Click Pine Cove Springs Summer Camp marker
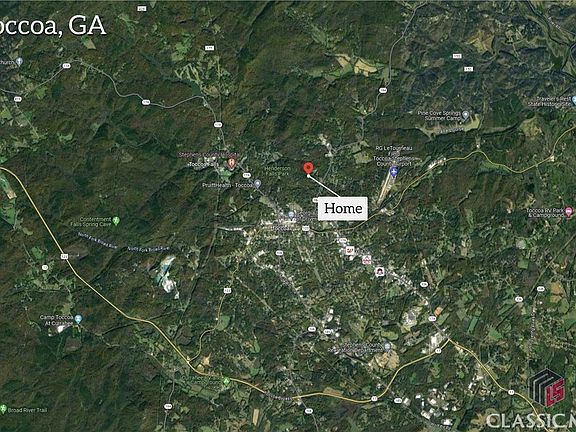The image size is (576, 432). 465,115
